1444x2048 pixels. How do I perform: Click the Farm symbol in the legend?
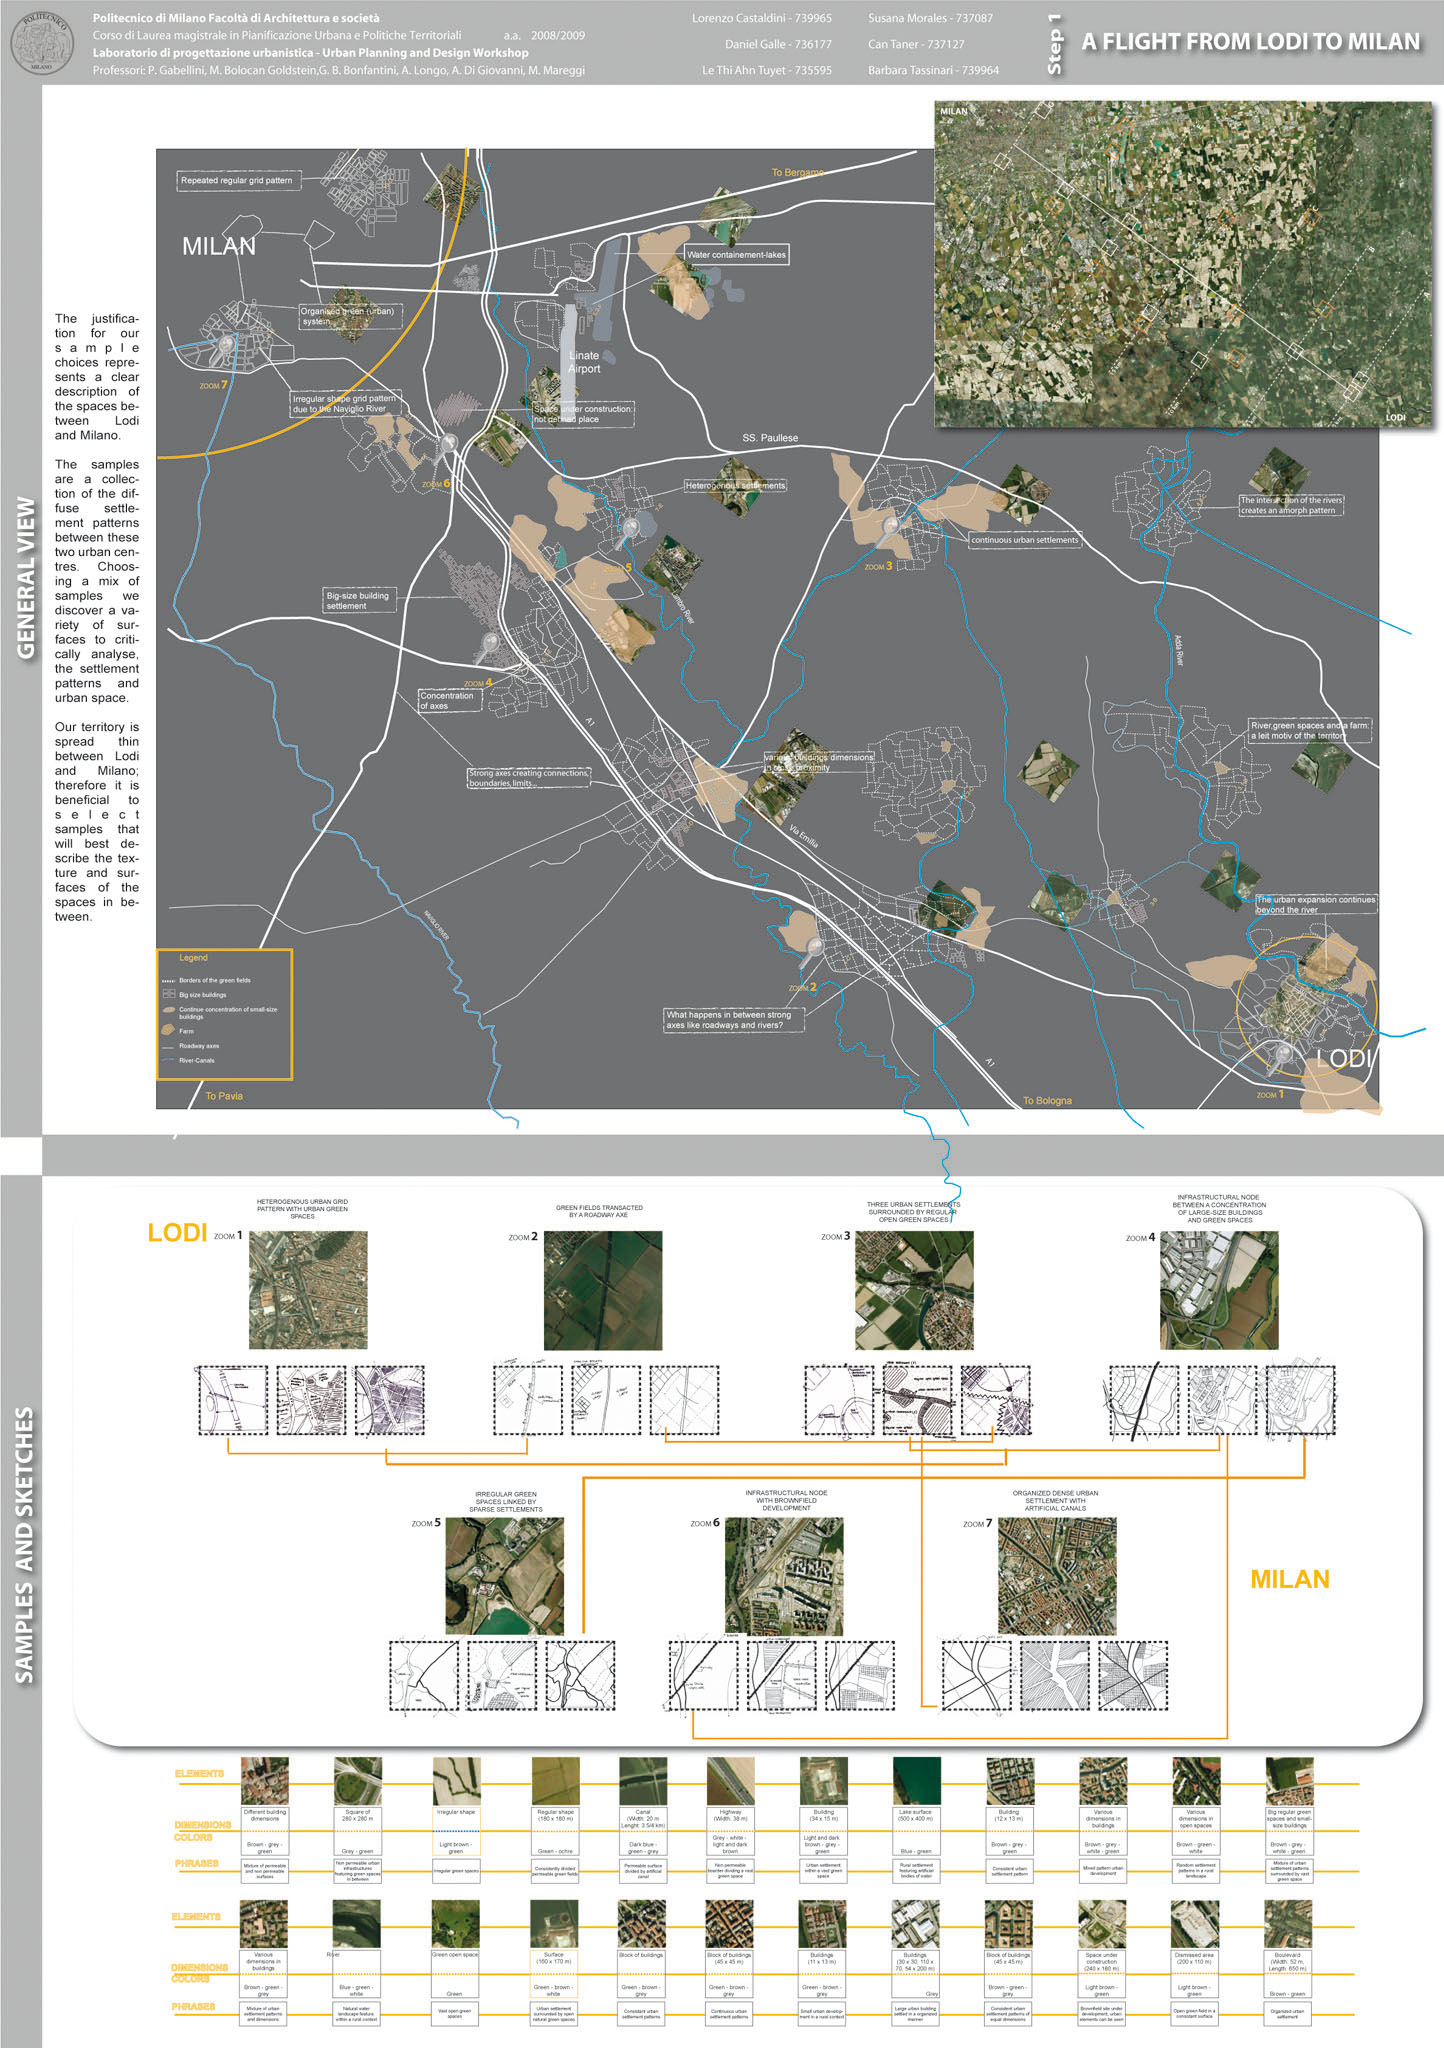[168, 1030]
